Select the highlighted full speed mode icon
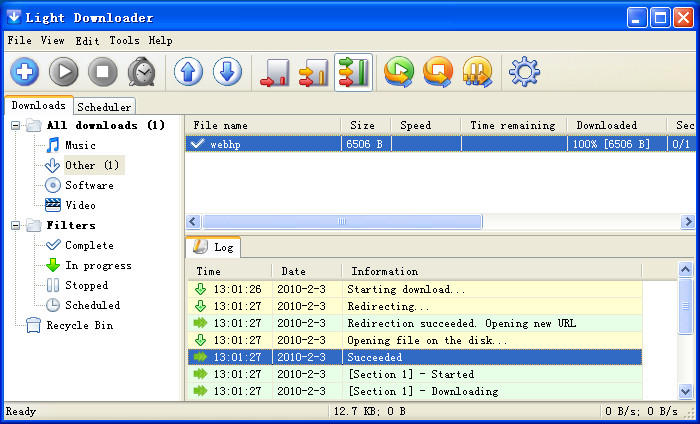Viewport: 700px width, 424px height. coord(353,72)
